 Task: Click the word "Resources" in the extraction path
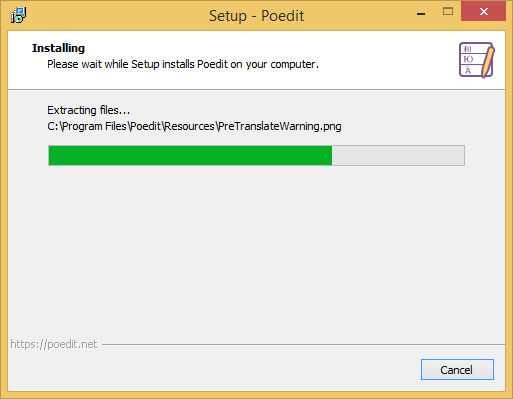coord(189,126)
